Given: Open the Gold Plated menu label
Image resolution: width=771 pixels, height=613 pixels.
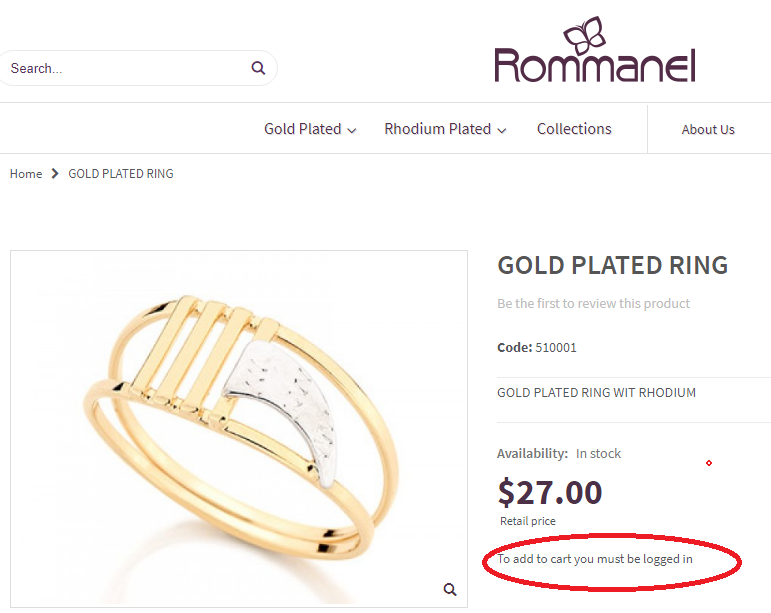Looking at the screenshot, I should [x=302, y=129].
